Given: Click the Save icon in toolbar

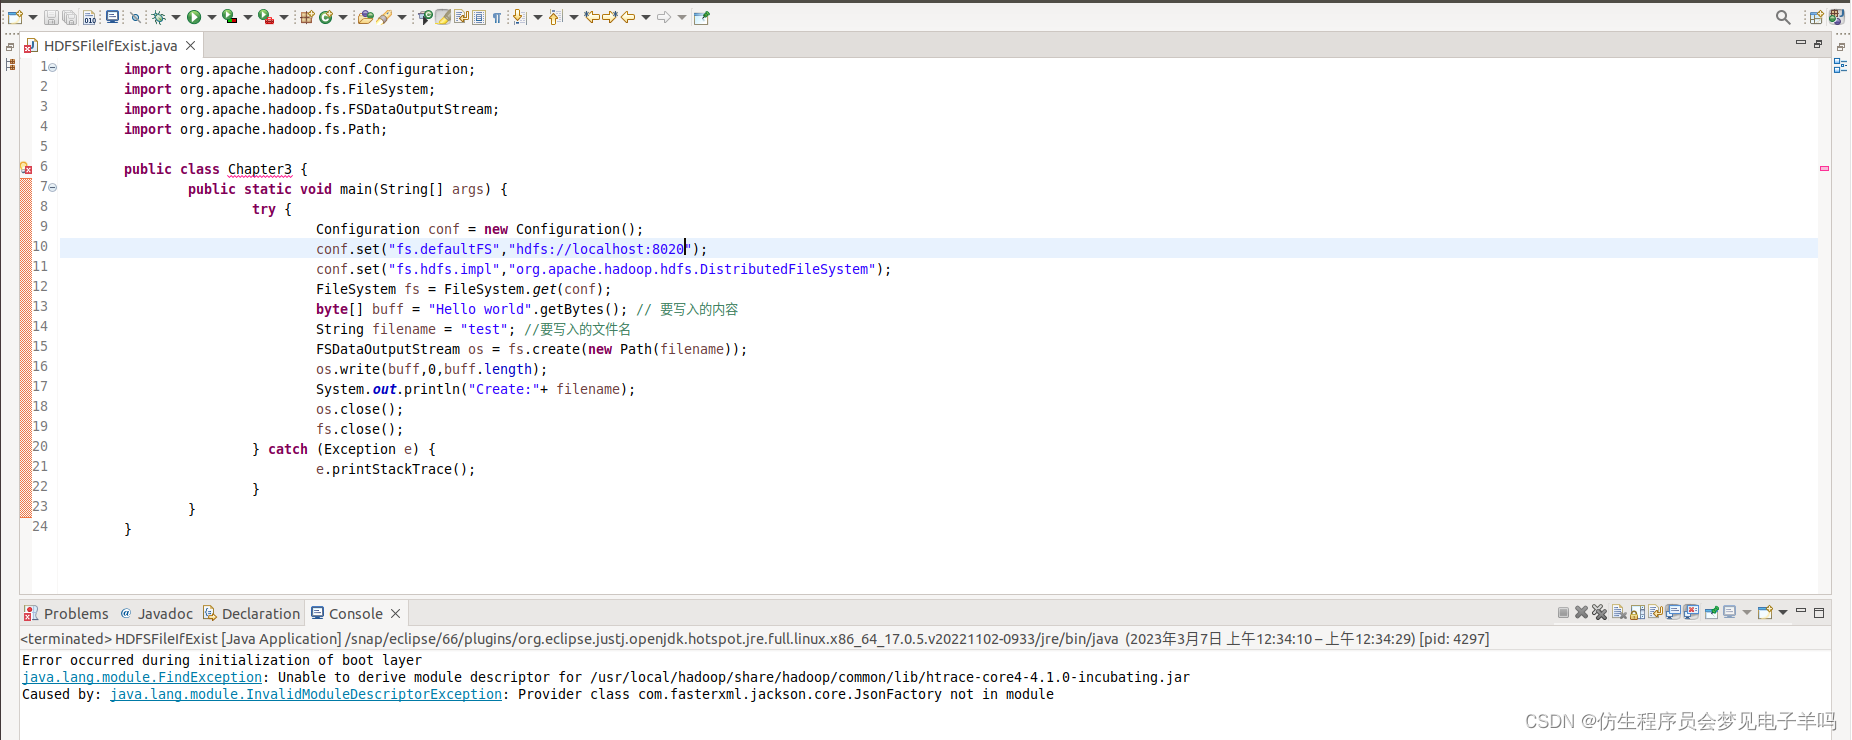Looking at the screenshot, I should (51, 17).
